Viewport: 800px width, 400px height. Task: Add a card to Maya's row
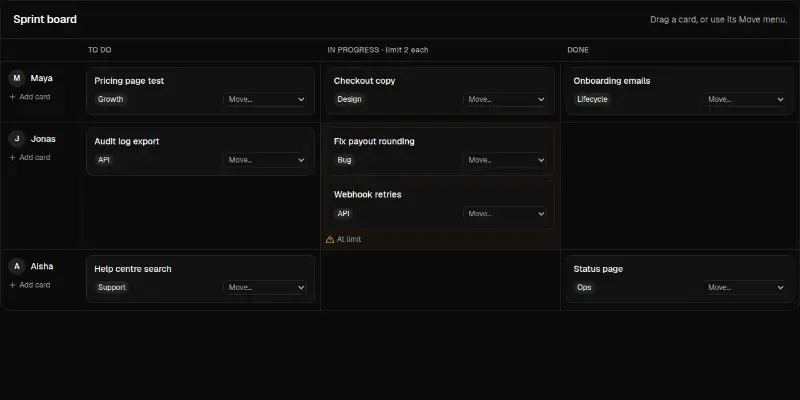point(30,97)
